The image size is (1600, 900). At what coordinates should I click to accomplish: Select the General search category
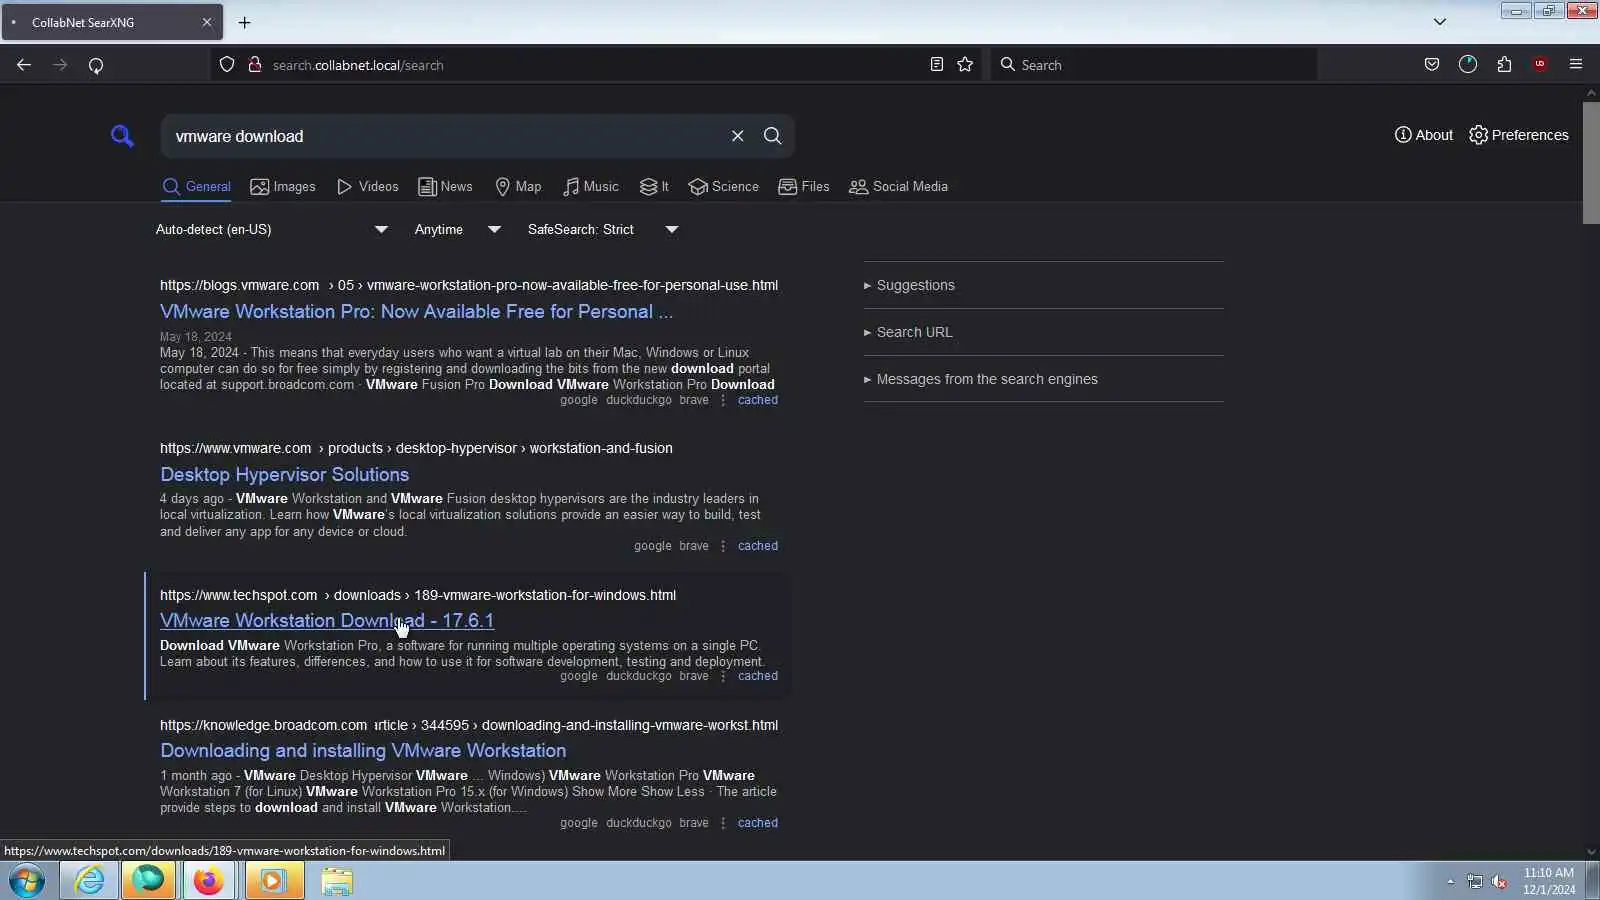197,187
